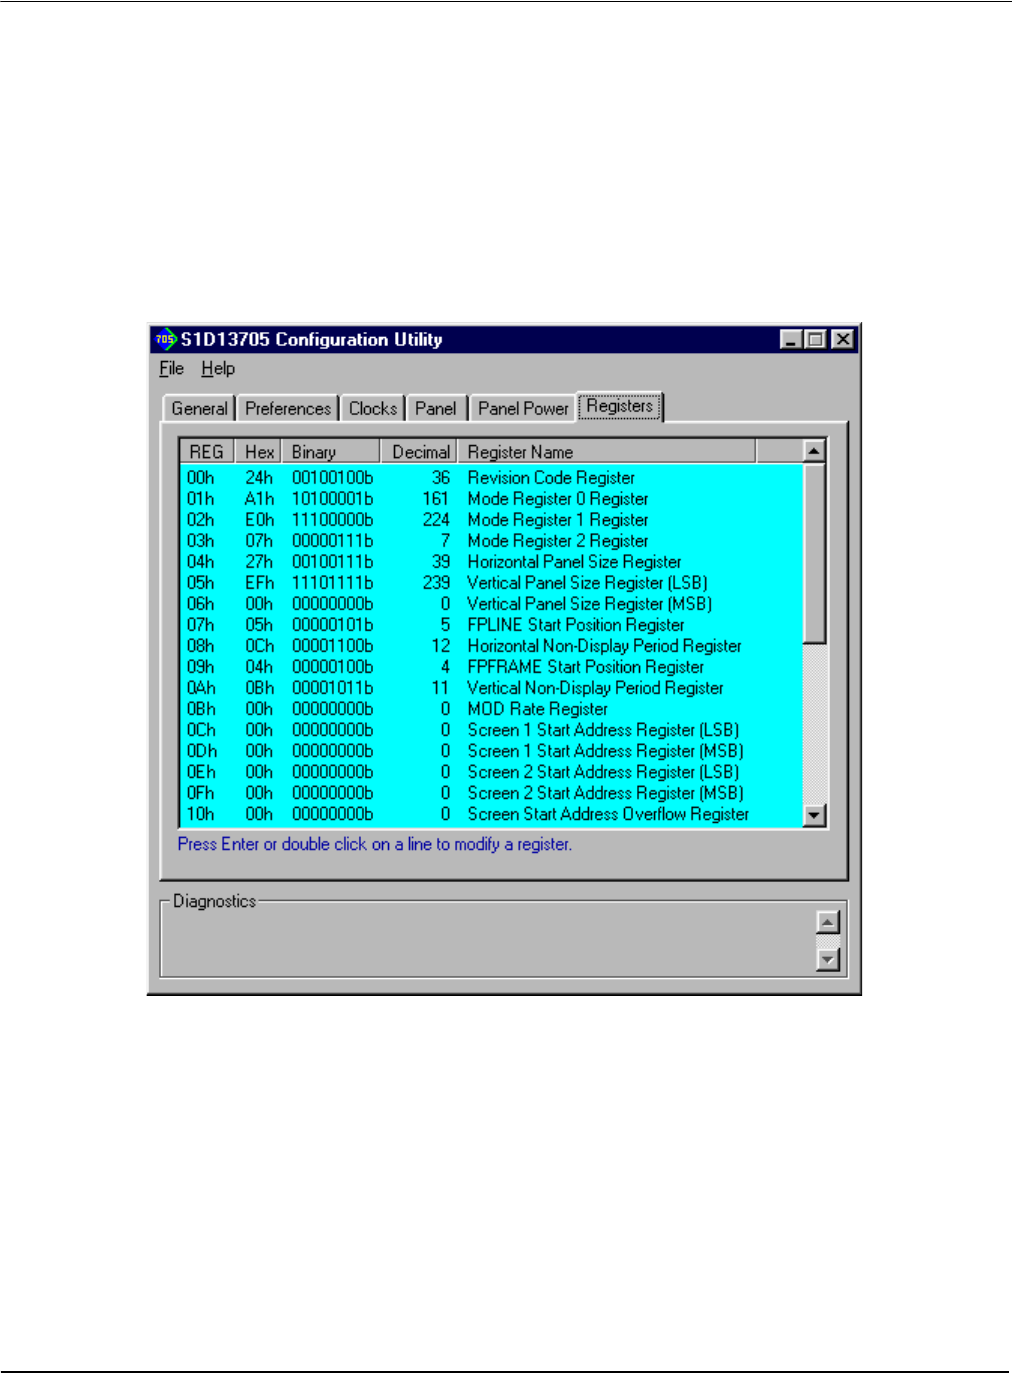Viewport: 1012px width, 1373px height.
Task: Select Screen 2 Start Address Register (MSB)
Action: coord(492,793)
